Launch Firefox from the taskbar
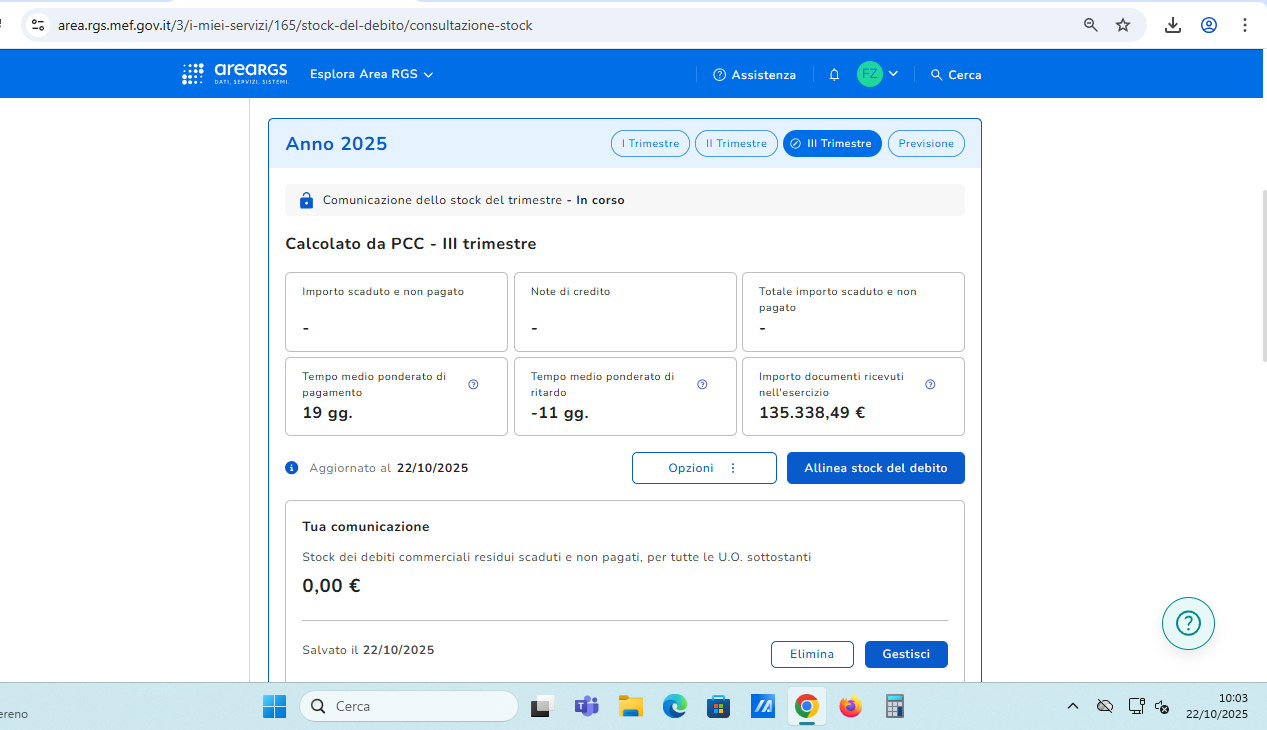1267x730 pixels. 850,707
